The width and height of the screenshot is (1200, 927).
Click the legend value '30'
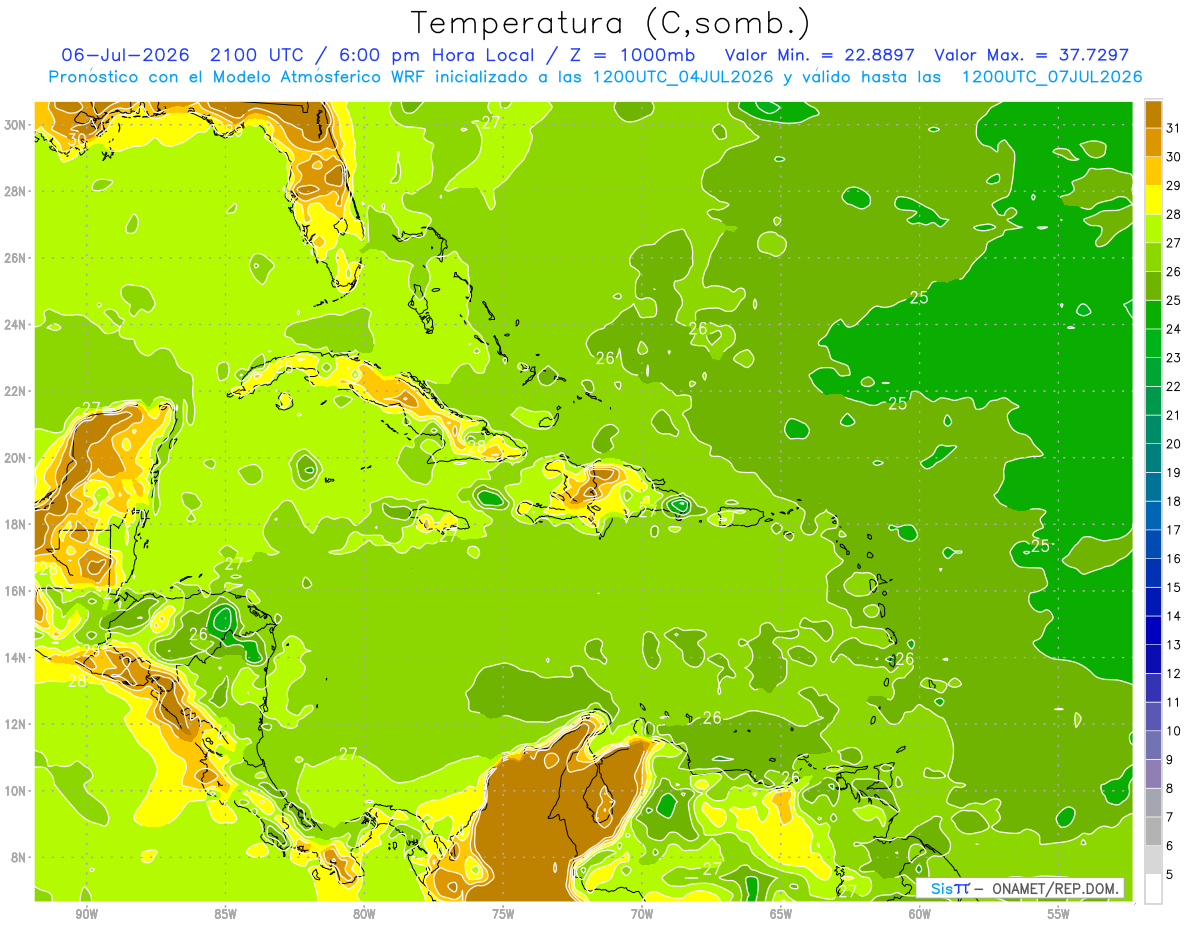click(1174, 156)
